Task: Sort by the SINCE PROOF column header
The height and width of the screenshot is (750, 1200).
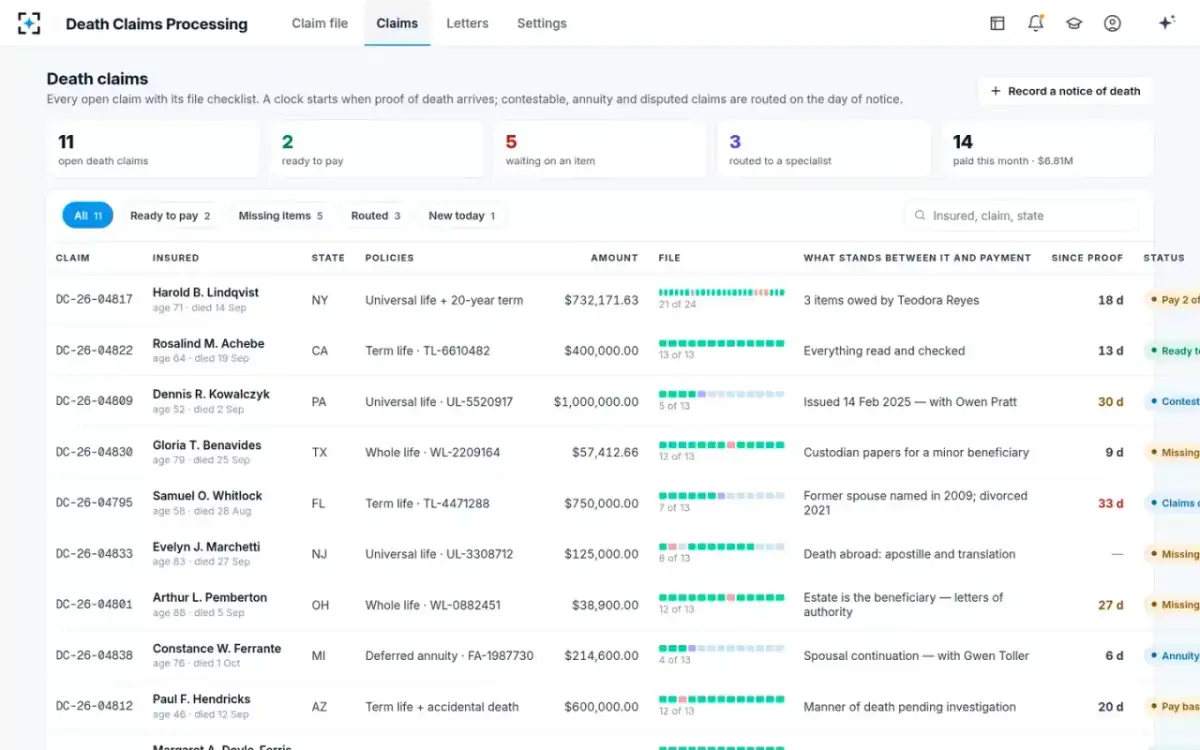Action: (x=1087, y=258)
